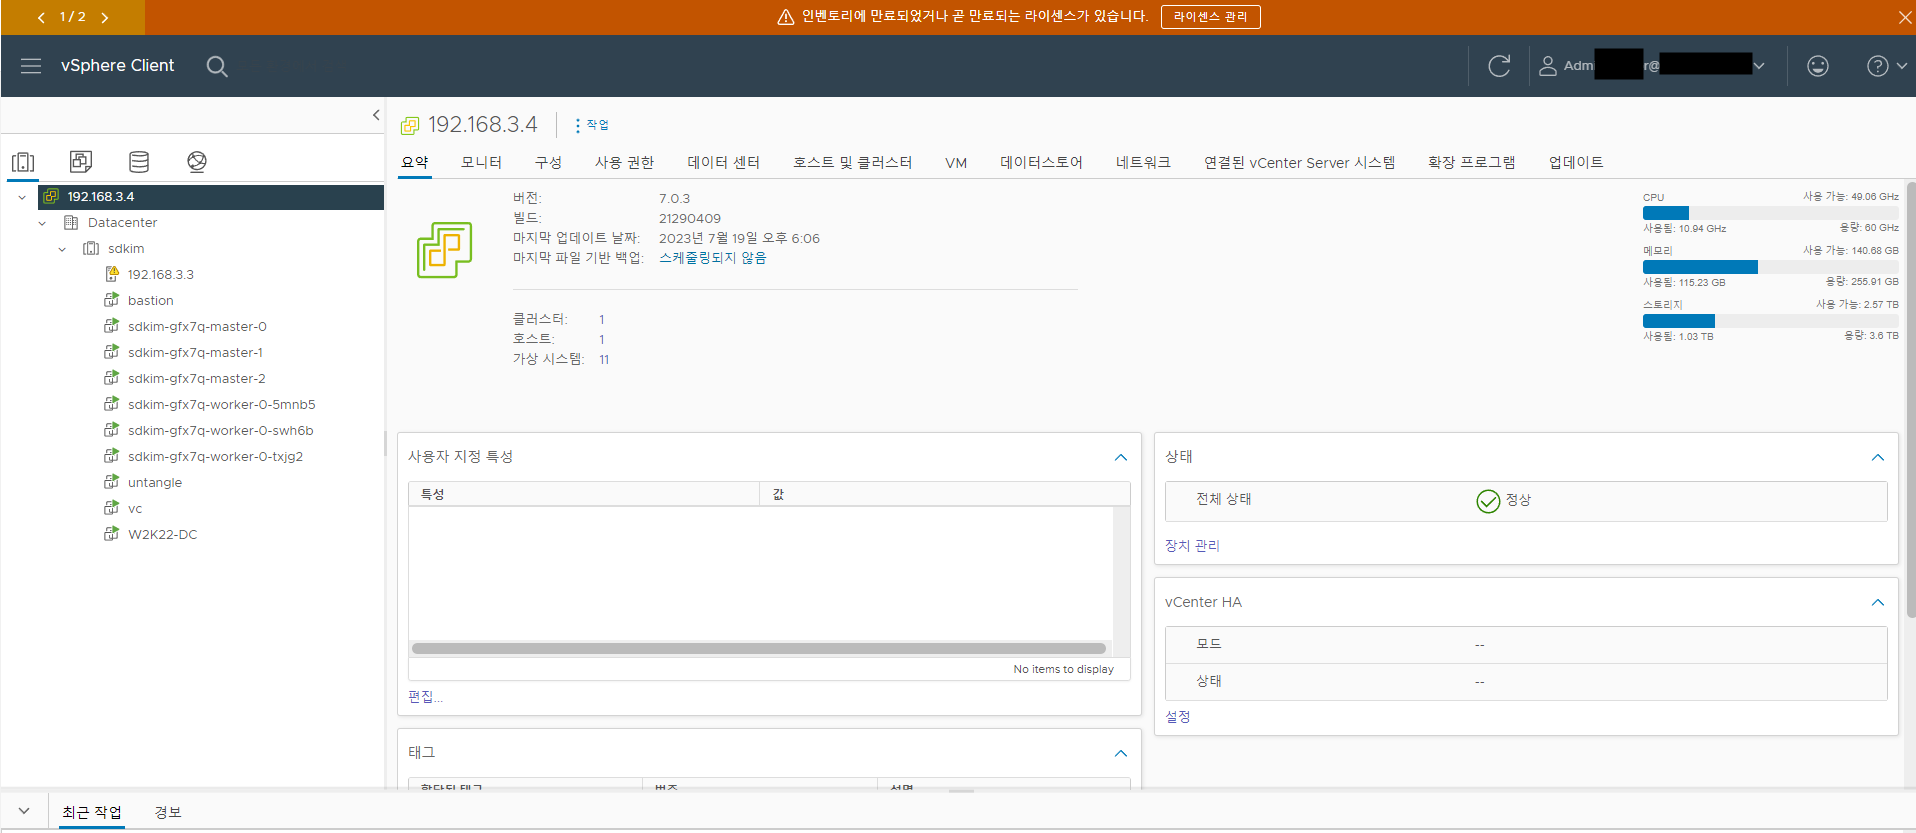Open the help question mark menu
1916x833 pixels.
[1886, 66]
